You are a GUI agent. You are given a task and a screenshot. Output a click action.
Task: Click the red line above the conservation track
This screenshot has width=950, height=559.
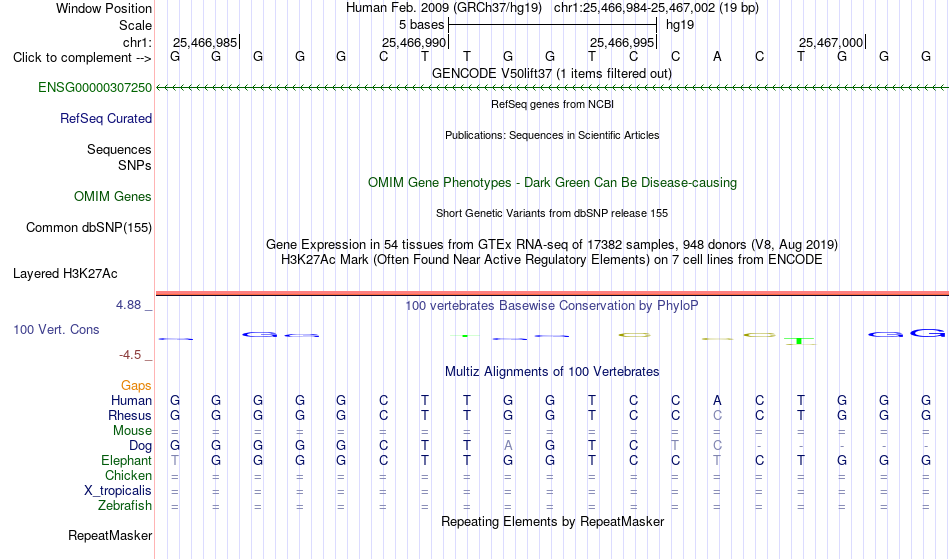pyautogui.click(x=552, y=294)
